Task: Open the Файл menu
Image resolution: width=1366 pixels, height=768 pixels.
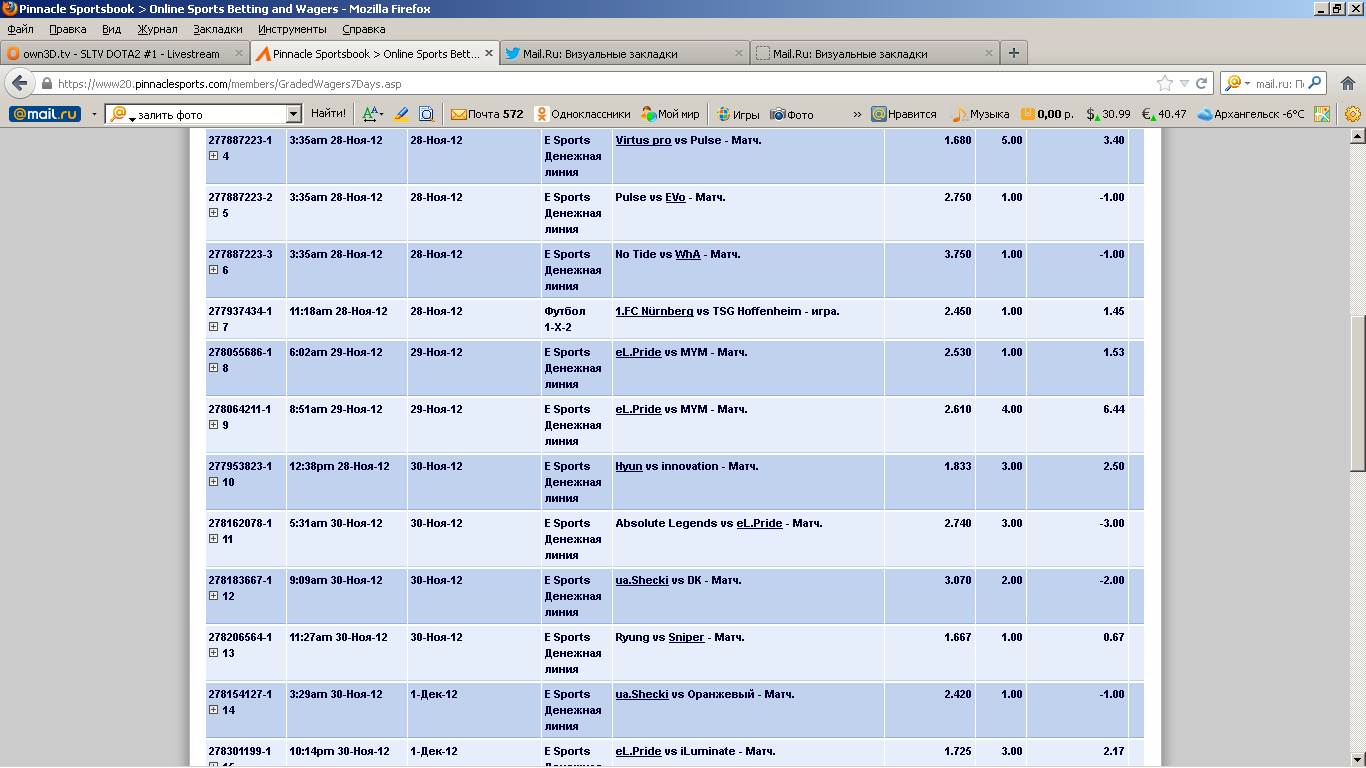Action: click(20, 29)
